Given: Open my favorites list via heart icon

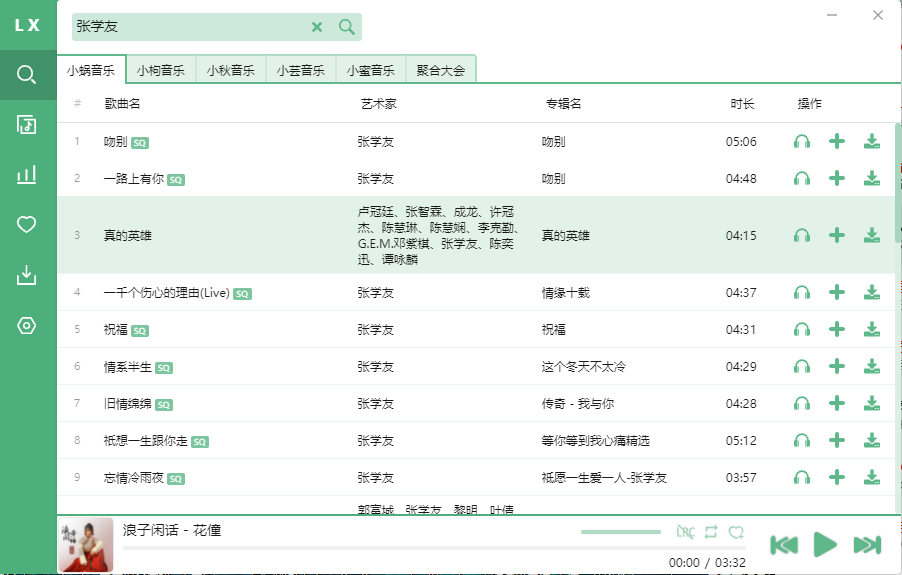Looking at the screenshot, I should pyautogui.click(x=27, y=225).
